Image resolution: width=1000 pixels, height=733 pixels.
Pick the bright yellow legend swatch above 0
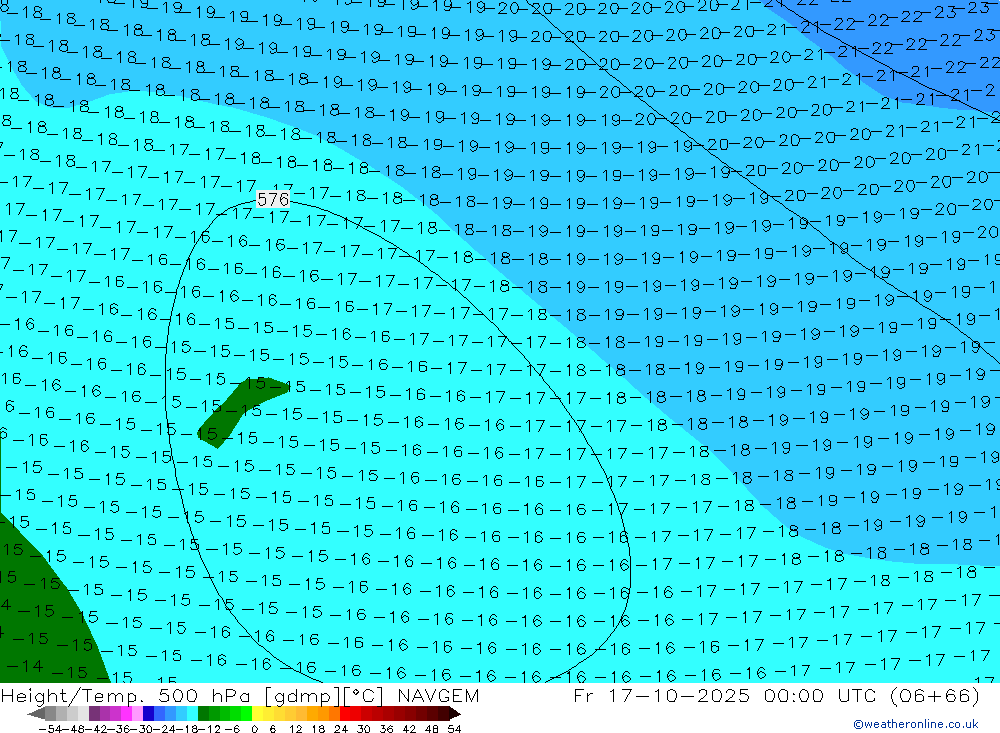pyautogui.click(x=258, y=713)
